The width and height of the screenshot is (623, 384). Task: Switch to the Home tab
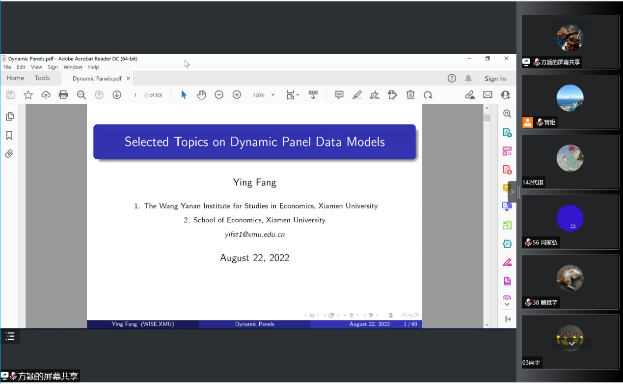click(x=15, y=78)
